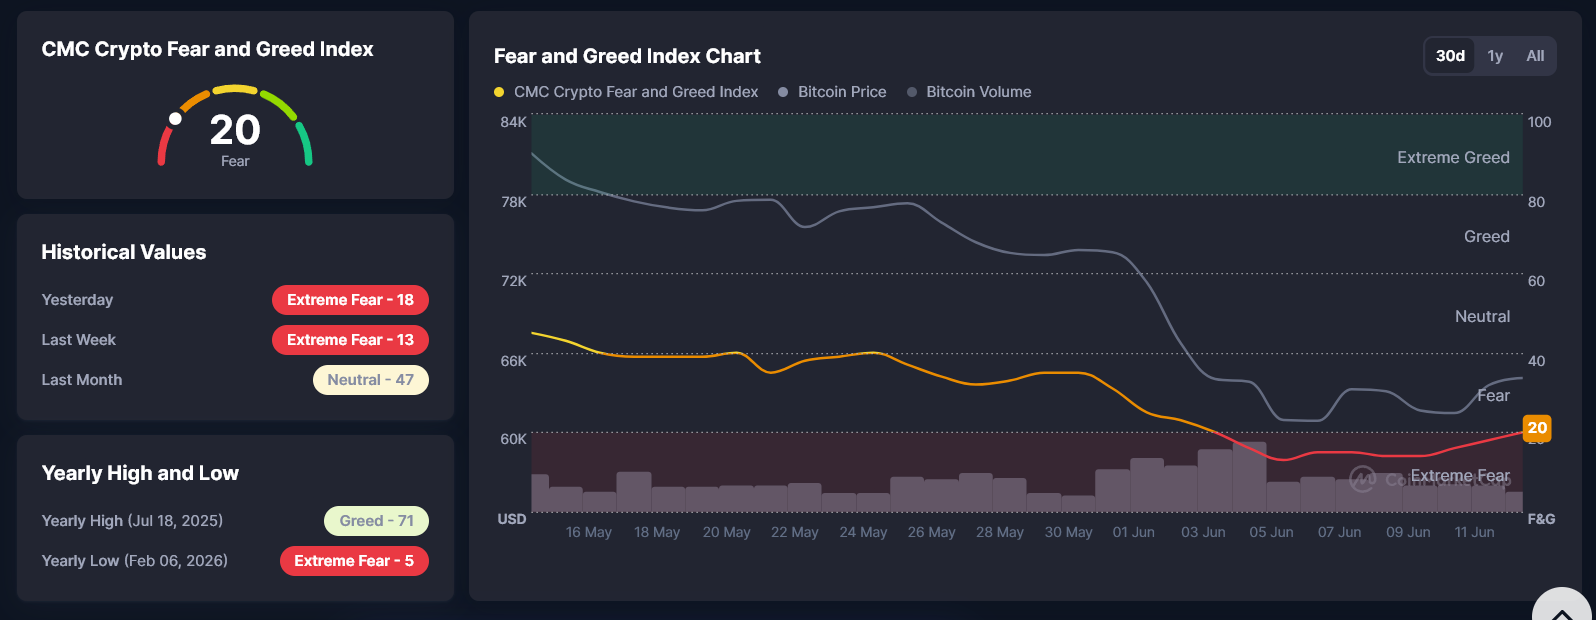Click the Greed - 71 yearly high badge

376,521
